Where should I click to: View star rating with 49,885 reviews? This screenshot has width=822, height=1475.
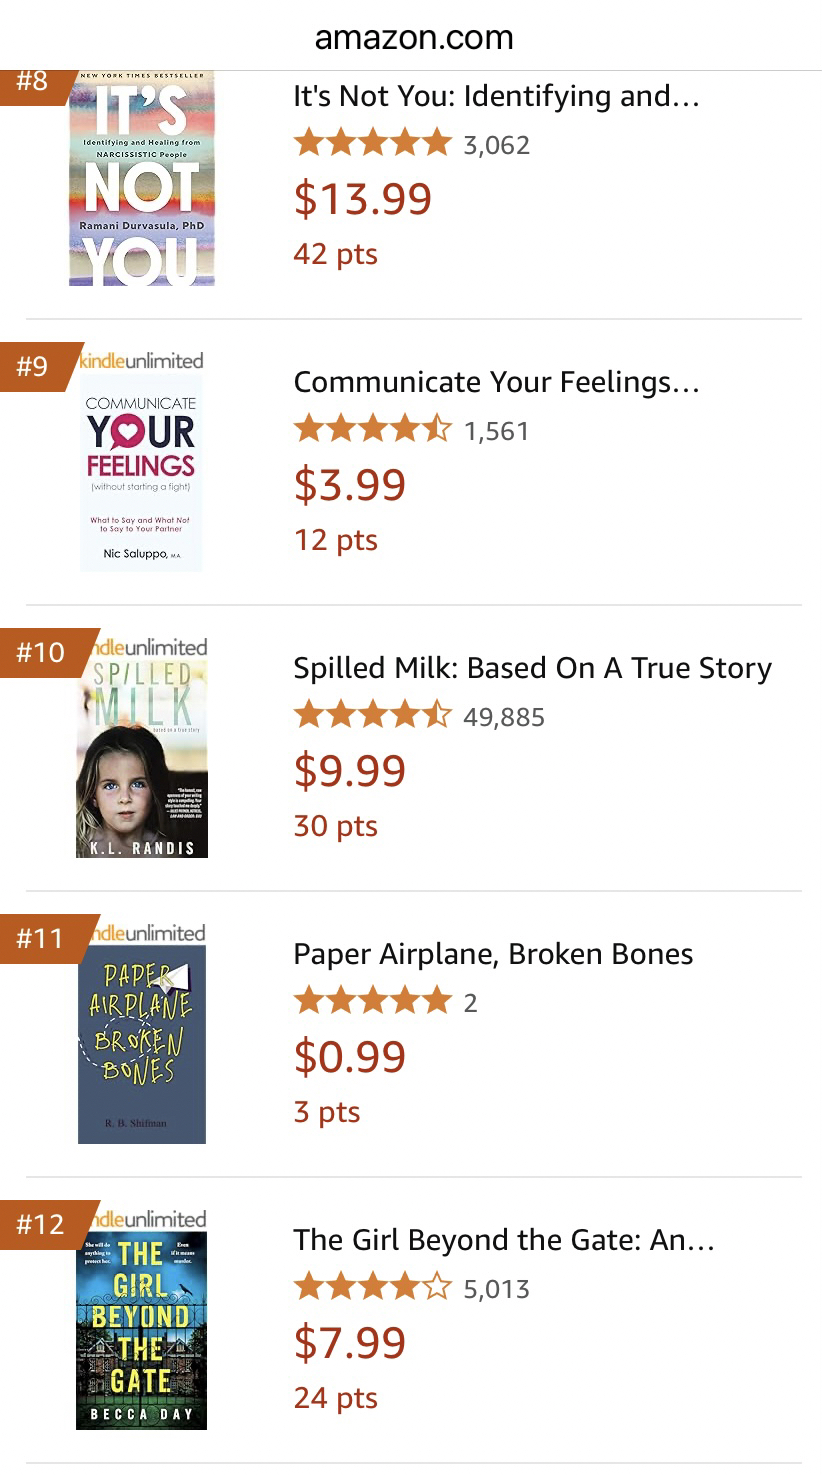(372, 716)
